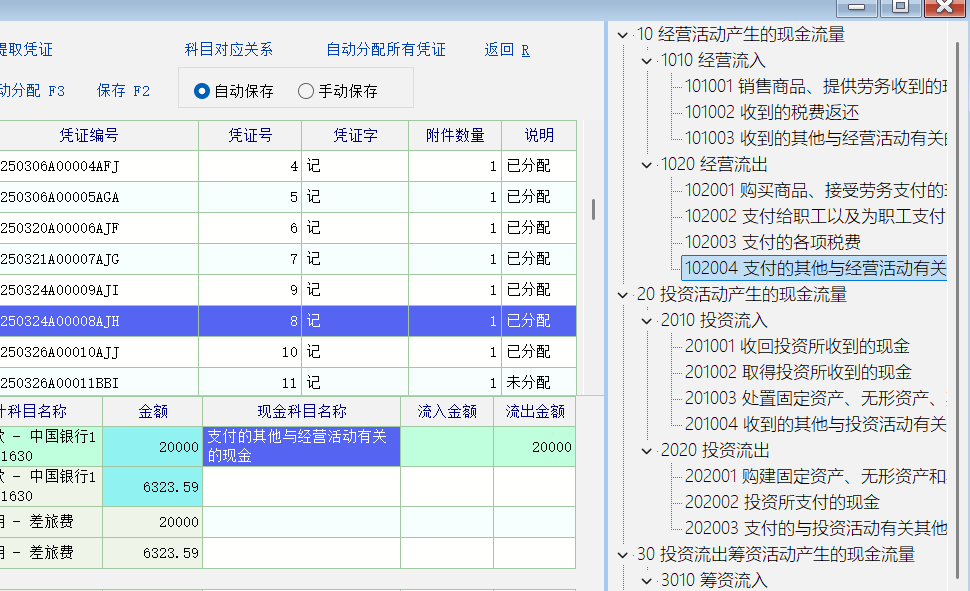This screenshot has width=970, height=591.
Task: Collapse the 1010 经营流入 node
Action: (646, 61)
